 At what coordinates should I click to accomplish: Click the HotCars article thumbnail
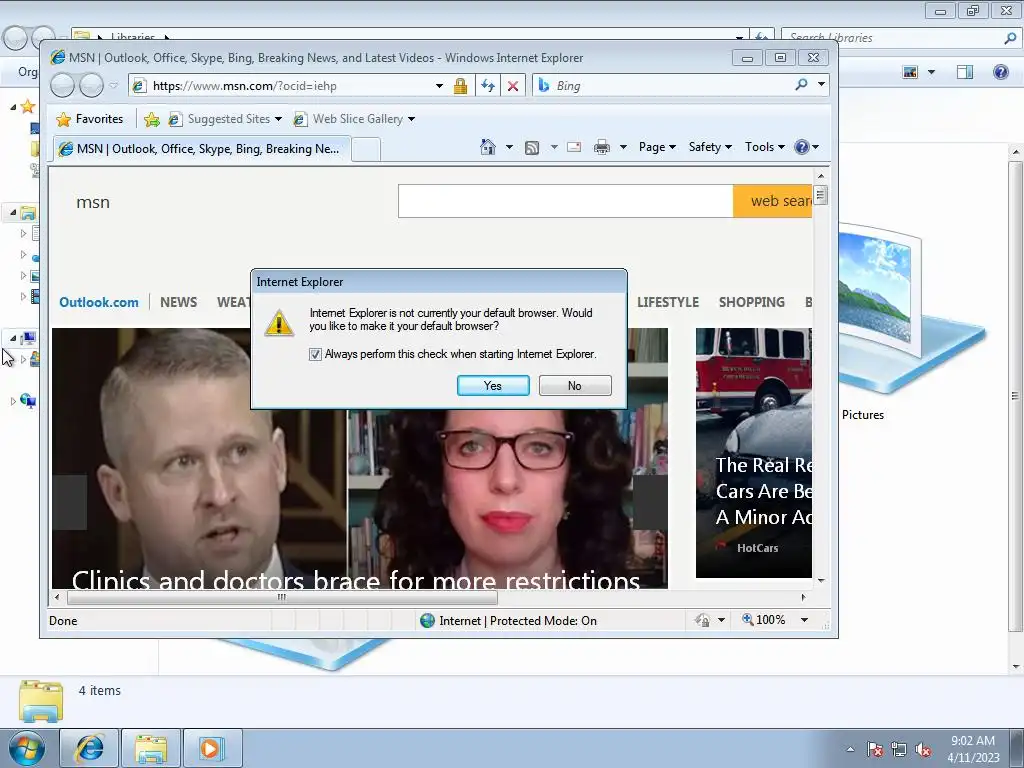click(754, 453)
